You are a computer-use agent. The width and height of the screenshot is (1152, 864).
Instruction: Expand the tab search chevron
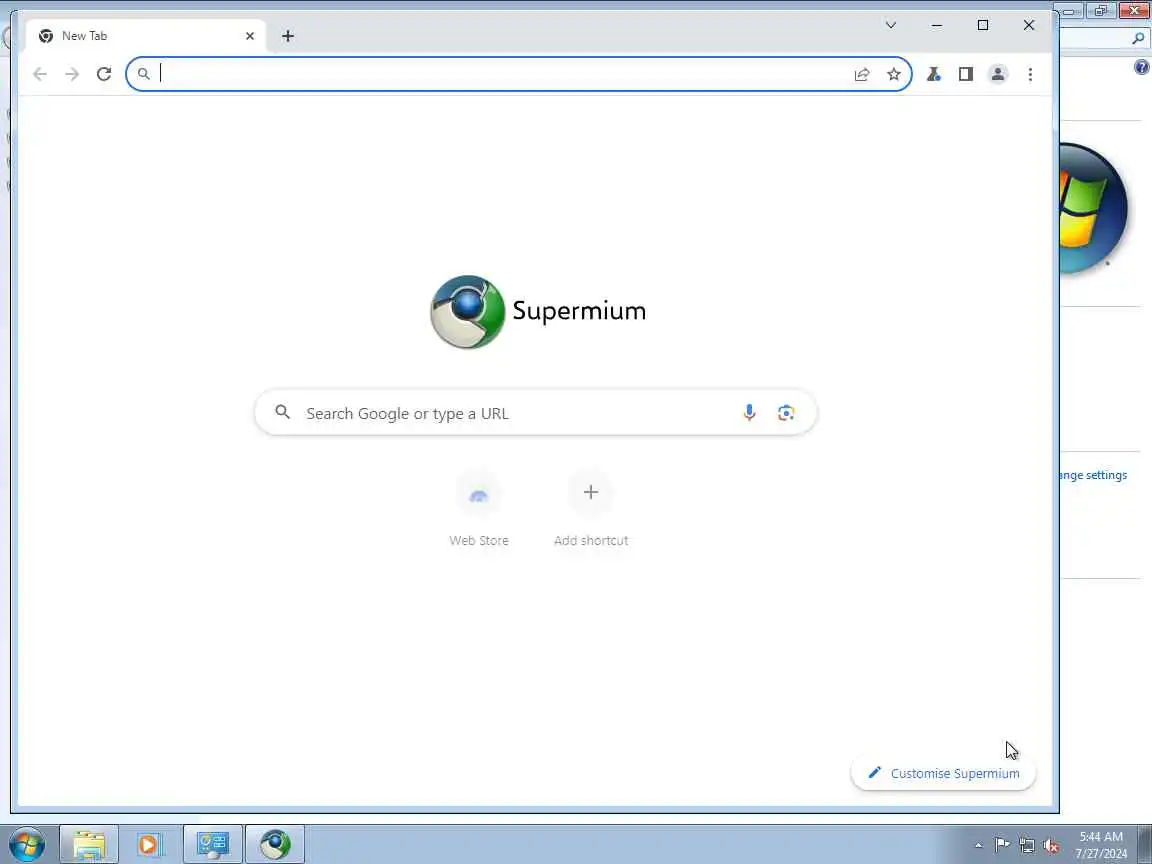(x=890, y=25)
